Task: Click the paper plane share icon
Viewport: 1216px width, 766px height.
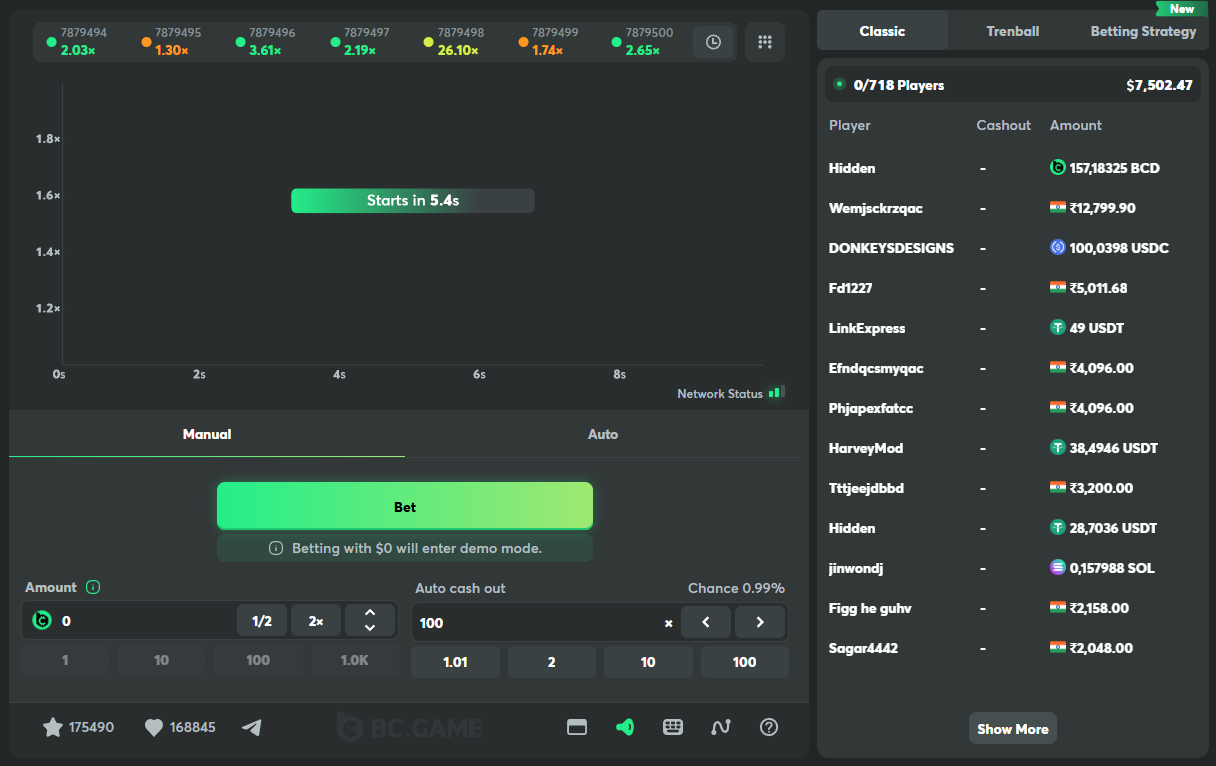Action: pyautogui.click(x=252, y=727)
